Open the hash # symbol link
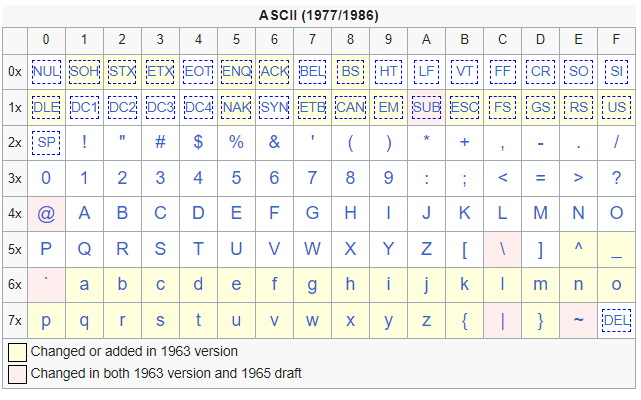 pos(160,143)
